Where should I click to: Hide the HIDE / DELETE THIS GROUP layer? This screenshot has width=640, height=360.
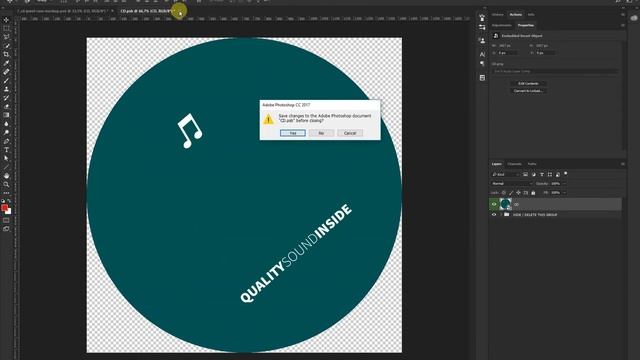tap(494, 215)
